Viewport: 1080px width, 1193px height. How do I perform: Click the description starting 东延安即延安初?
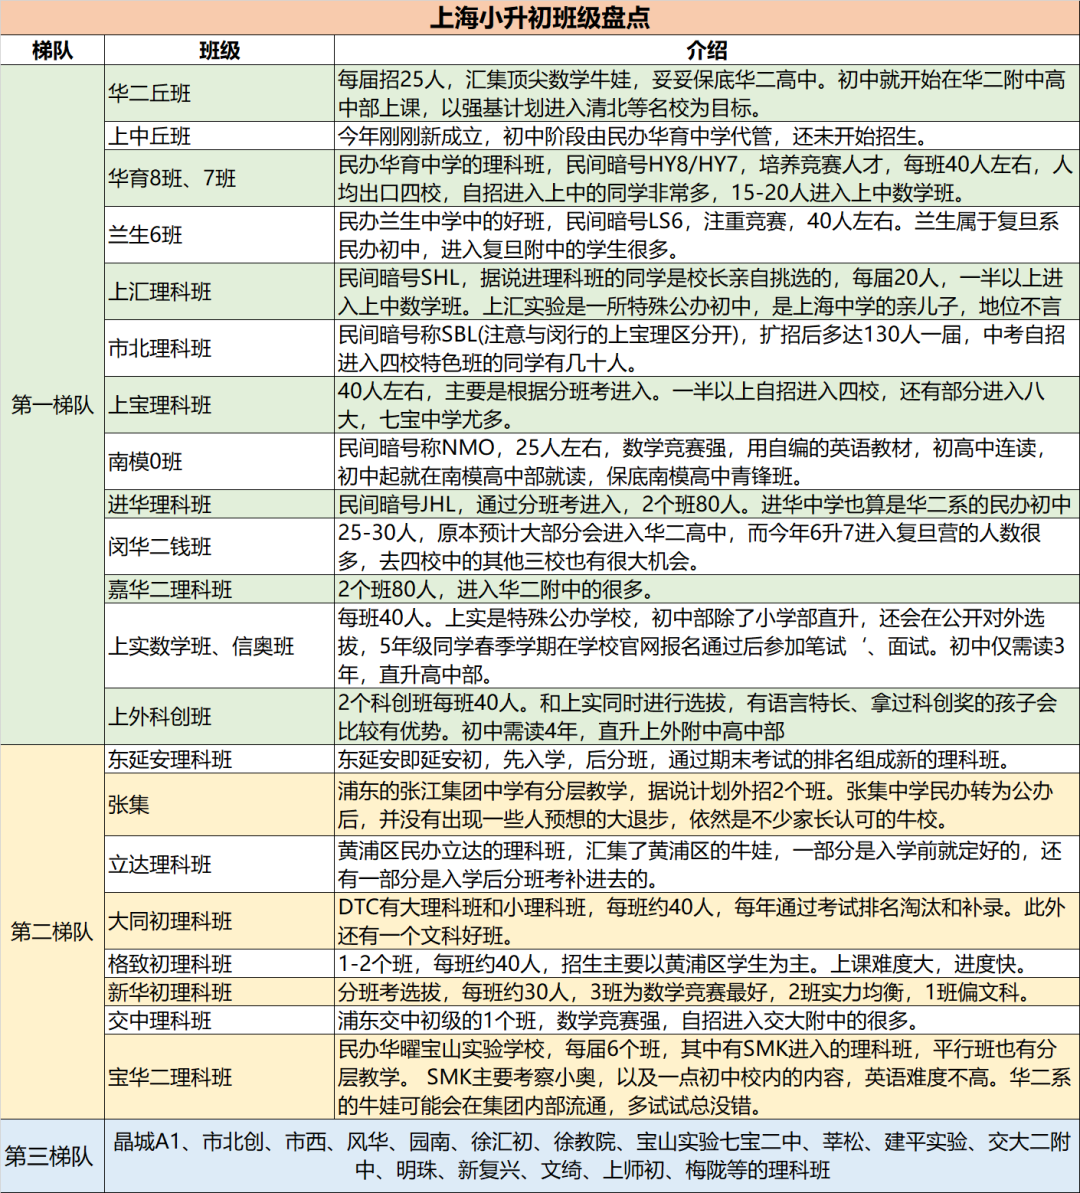[706, 759]
